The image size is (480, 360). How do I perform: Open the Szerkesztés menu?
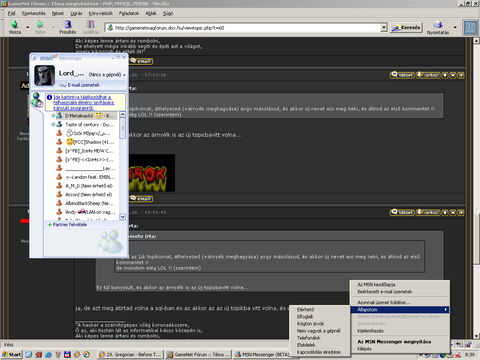[x=34, y=13]
